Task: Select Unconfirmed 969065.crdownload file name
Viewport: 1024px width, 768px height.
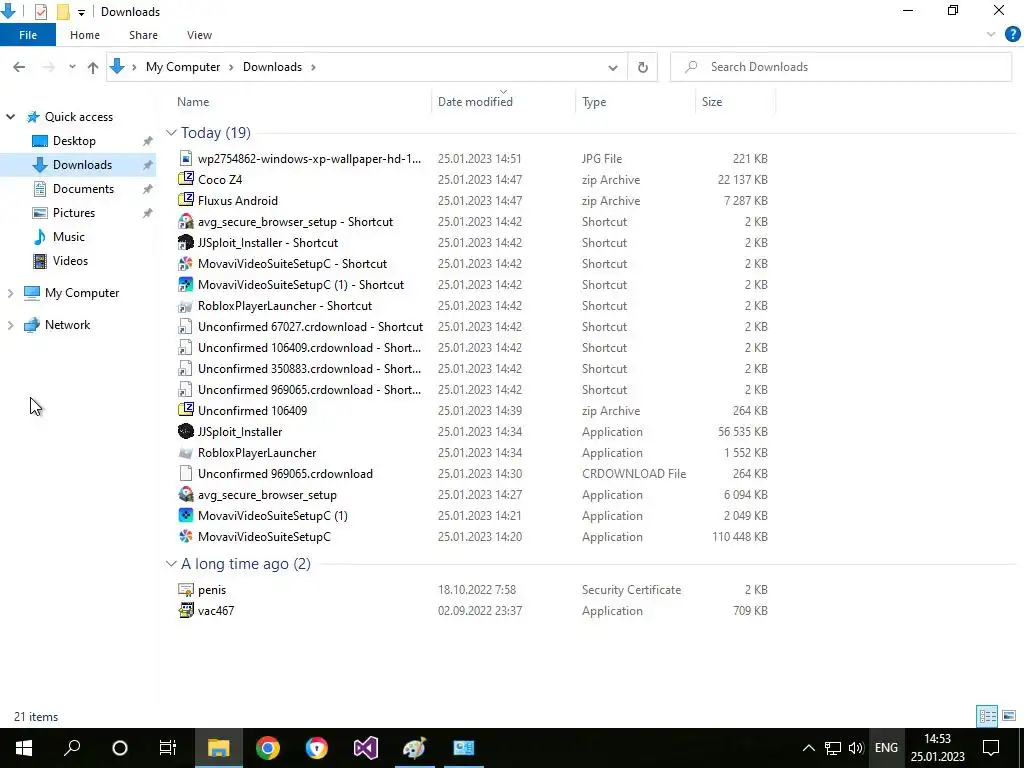Action: (285, 473)
